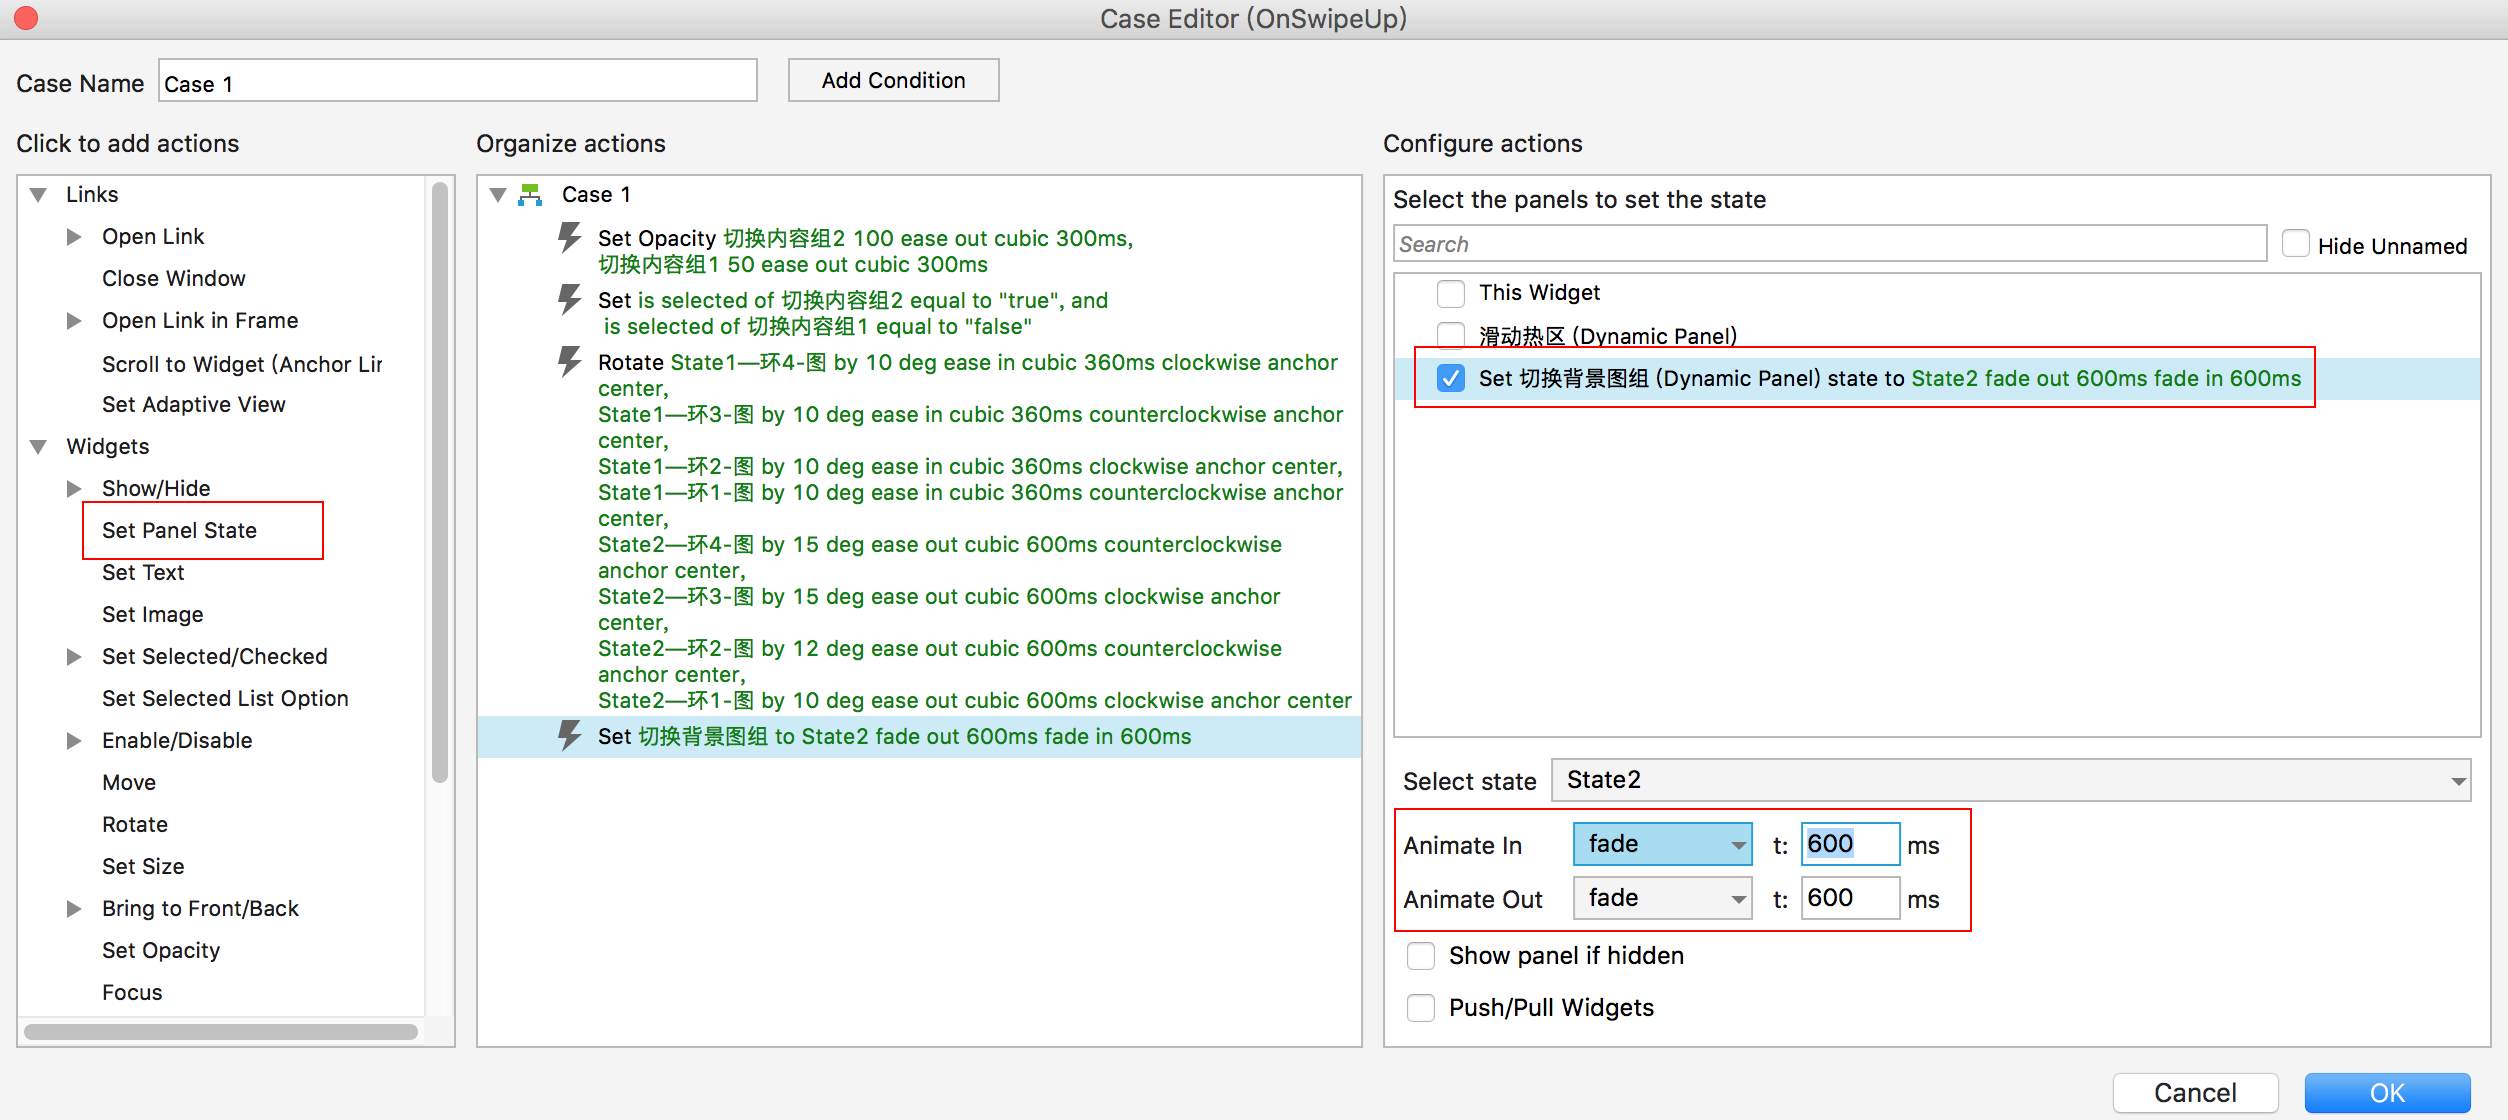The height and width of the screenshot is (1120, 2508).
Task: Close the Case Editor with red button
Action: tap(26, 18)
